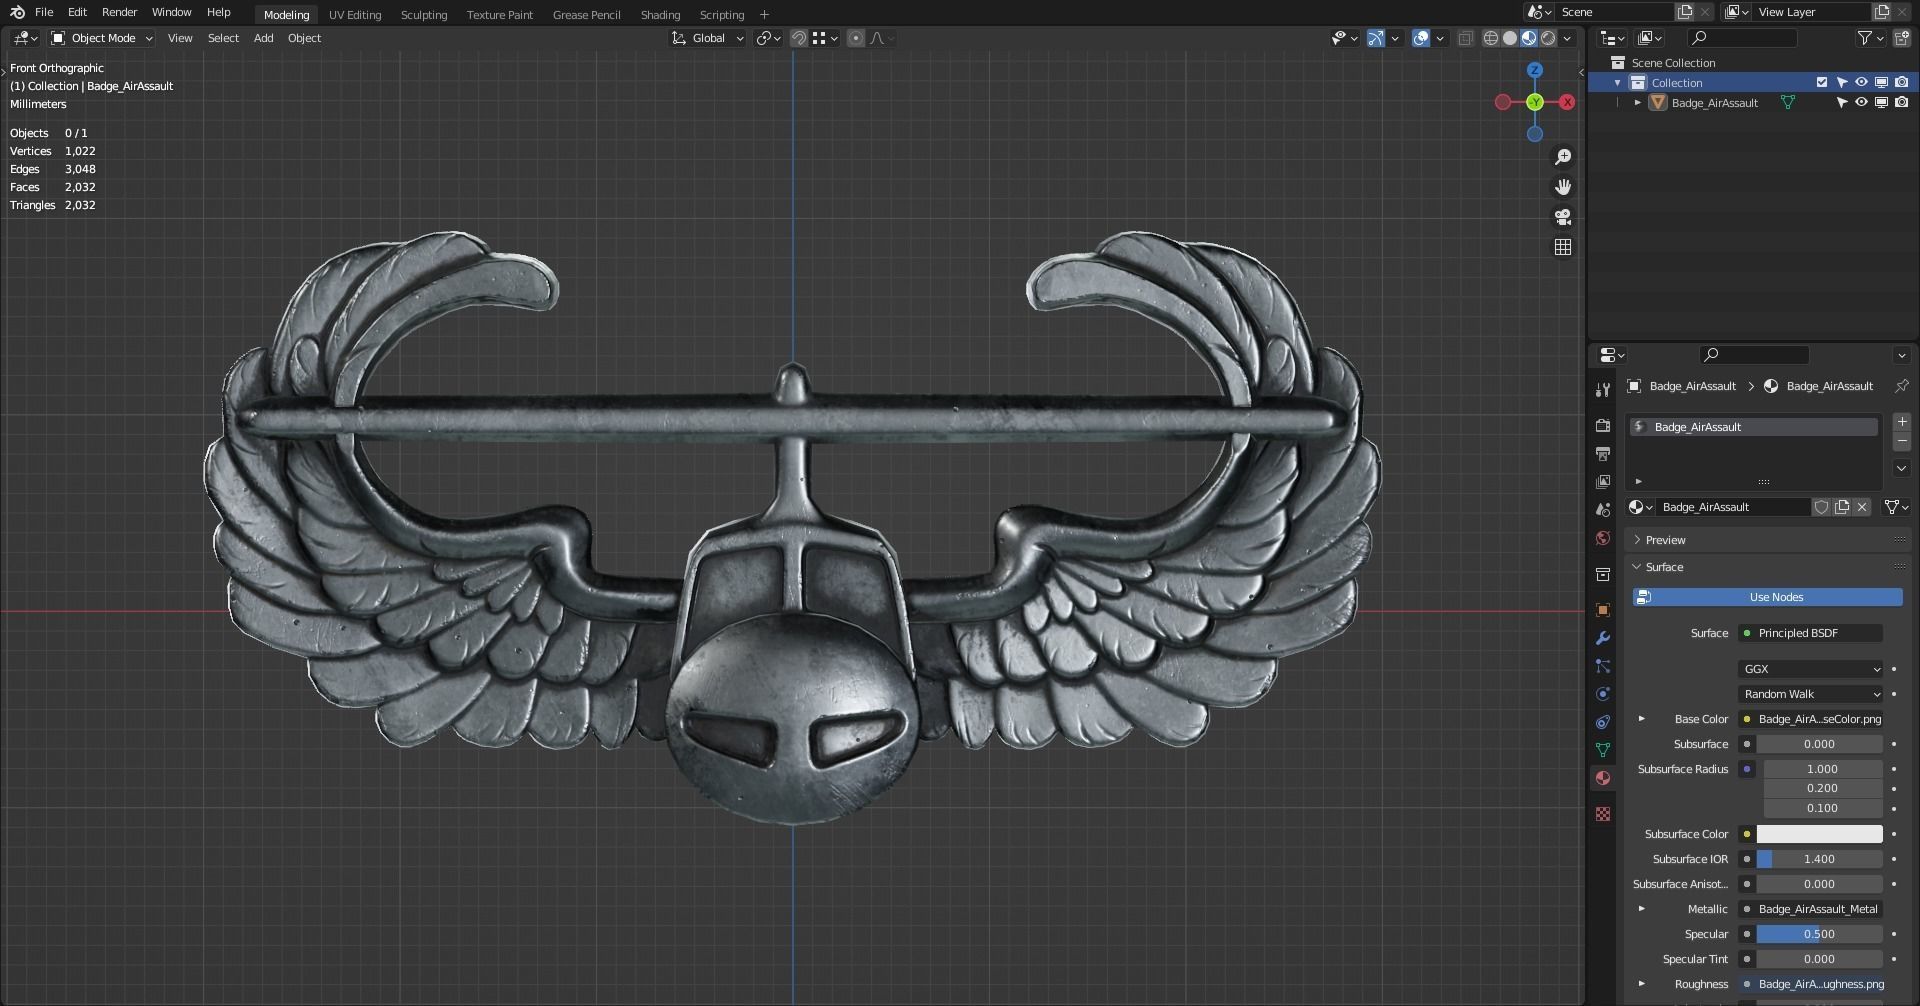The height and width of the screenshot is (1006, 1920).
Task: Switch to wireframe viewport shading
Action: point(1491,38)
